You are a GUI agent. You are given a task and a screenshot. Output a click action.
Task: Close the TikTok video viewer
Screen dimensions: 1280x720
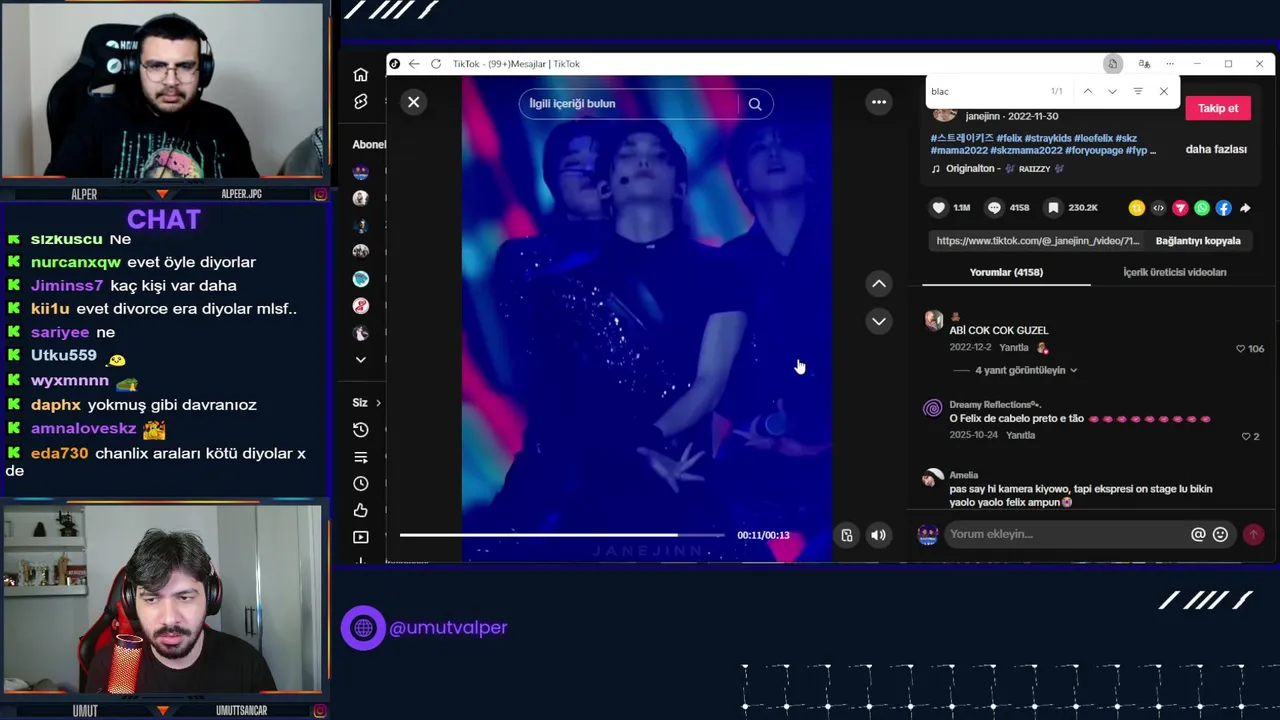(x=413, y=102)
